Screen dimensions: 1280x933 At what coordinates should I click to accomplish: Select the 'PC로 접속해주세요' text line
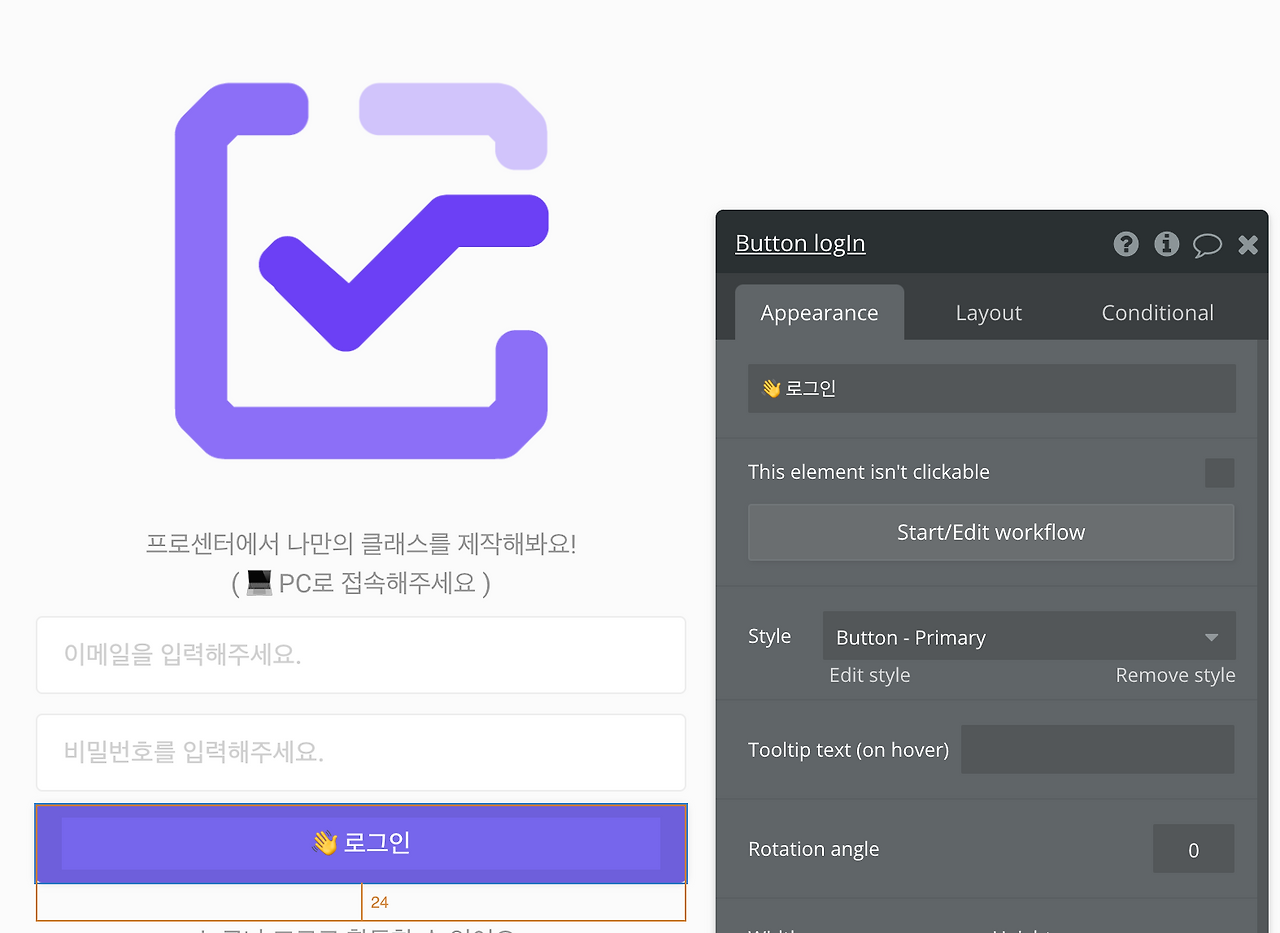361,582
